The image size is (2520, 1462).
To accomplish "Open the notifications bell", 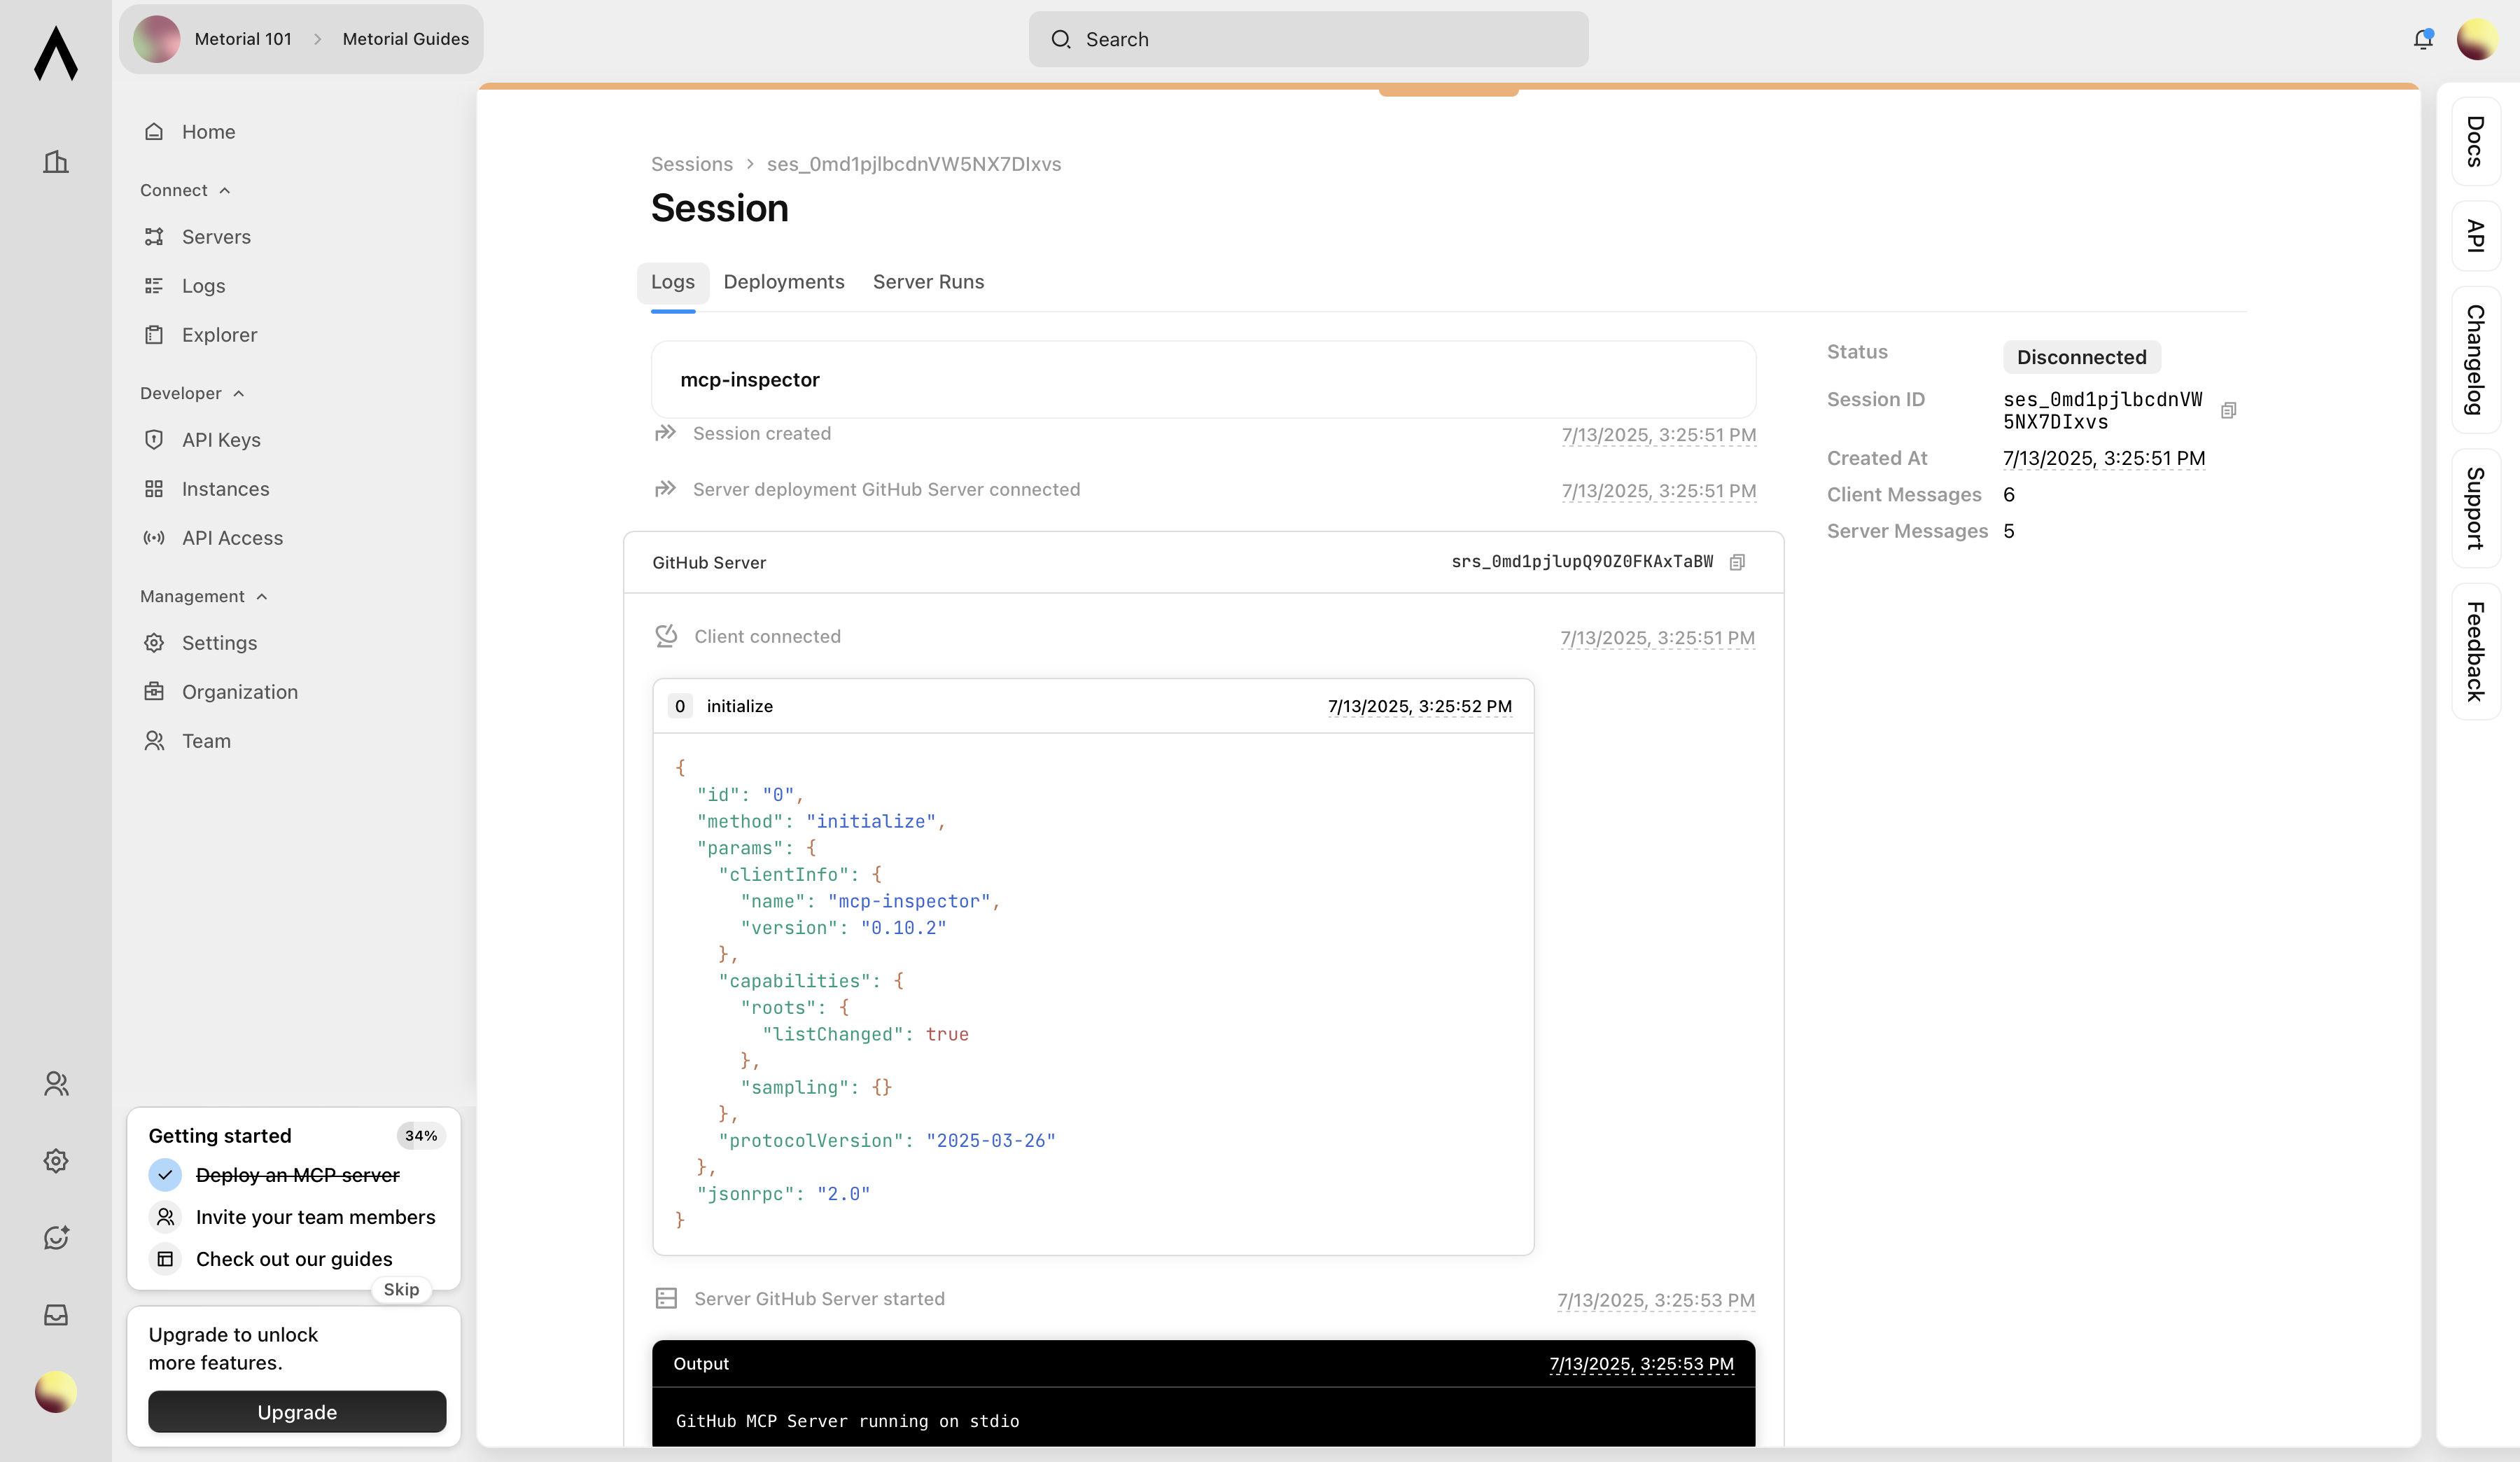I will [x=2423, y=39].
